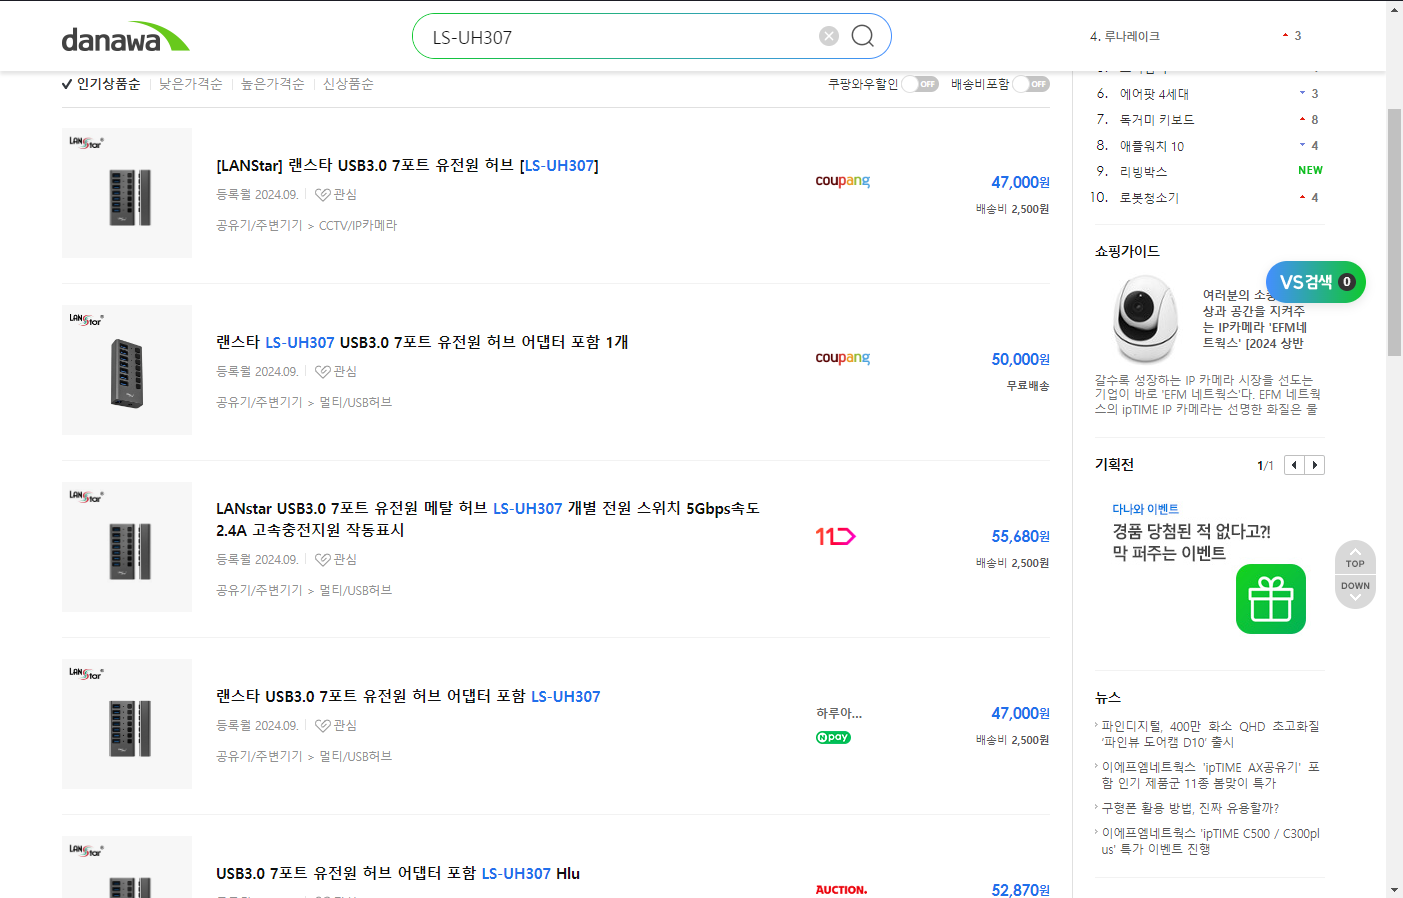Image resolution: width=1403 pixels, height=898 pixels.
Task: Toggle 쿠팡와우할인 switch
Action: point(920,84)
